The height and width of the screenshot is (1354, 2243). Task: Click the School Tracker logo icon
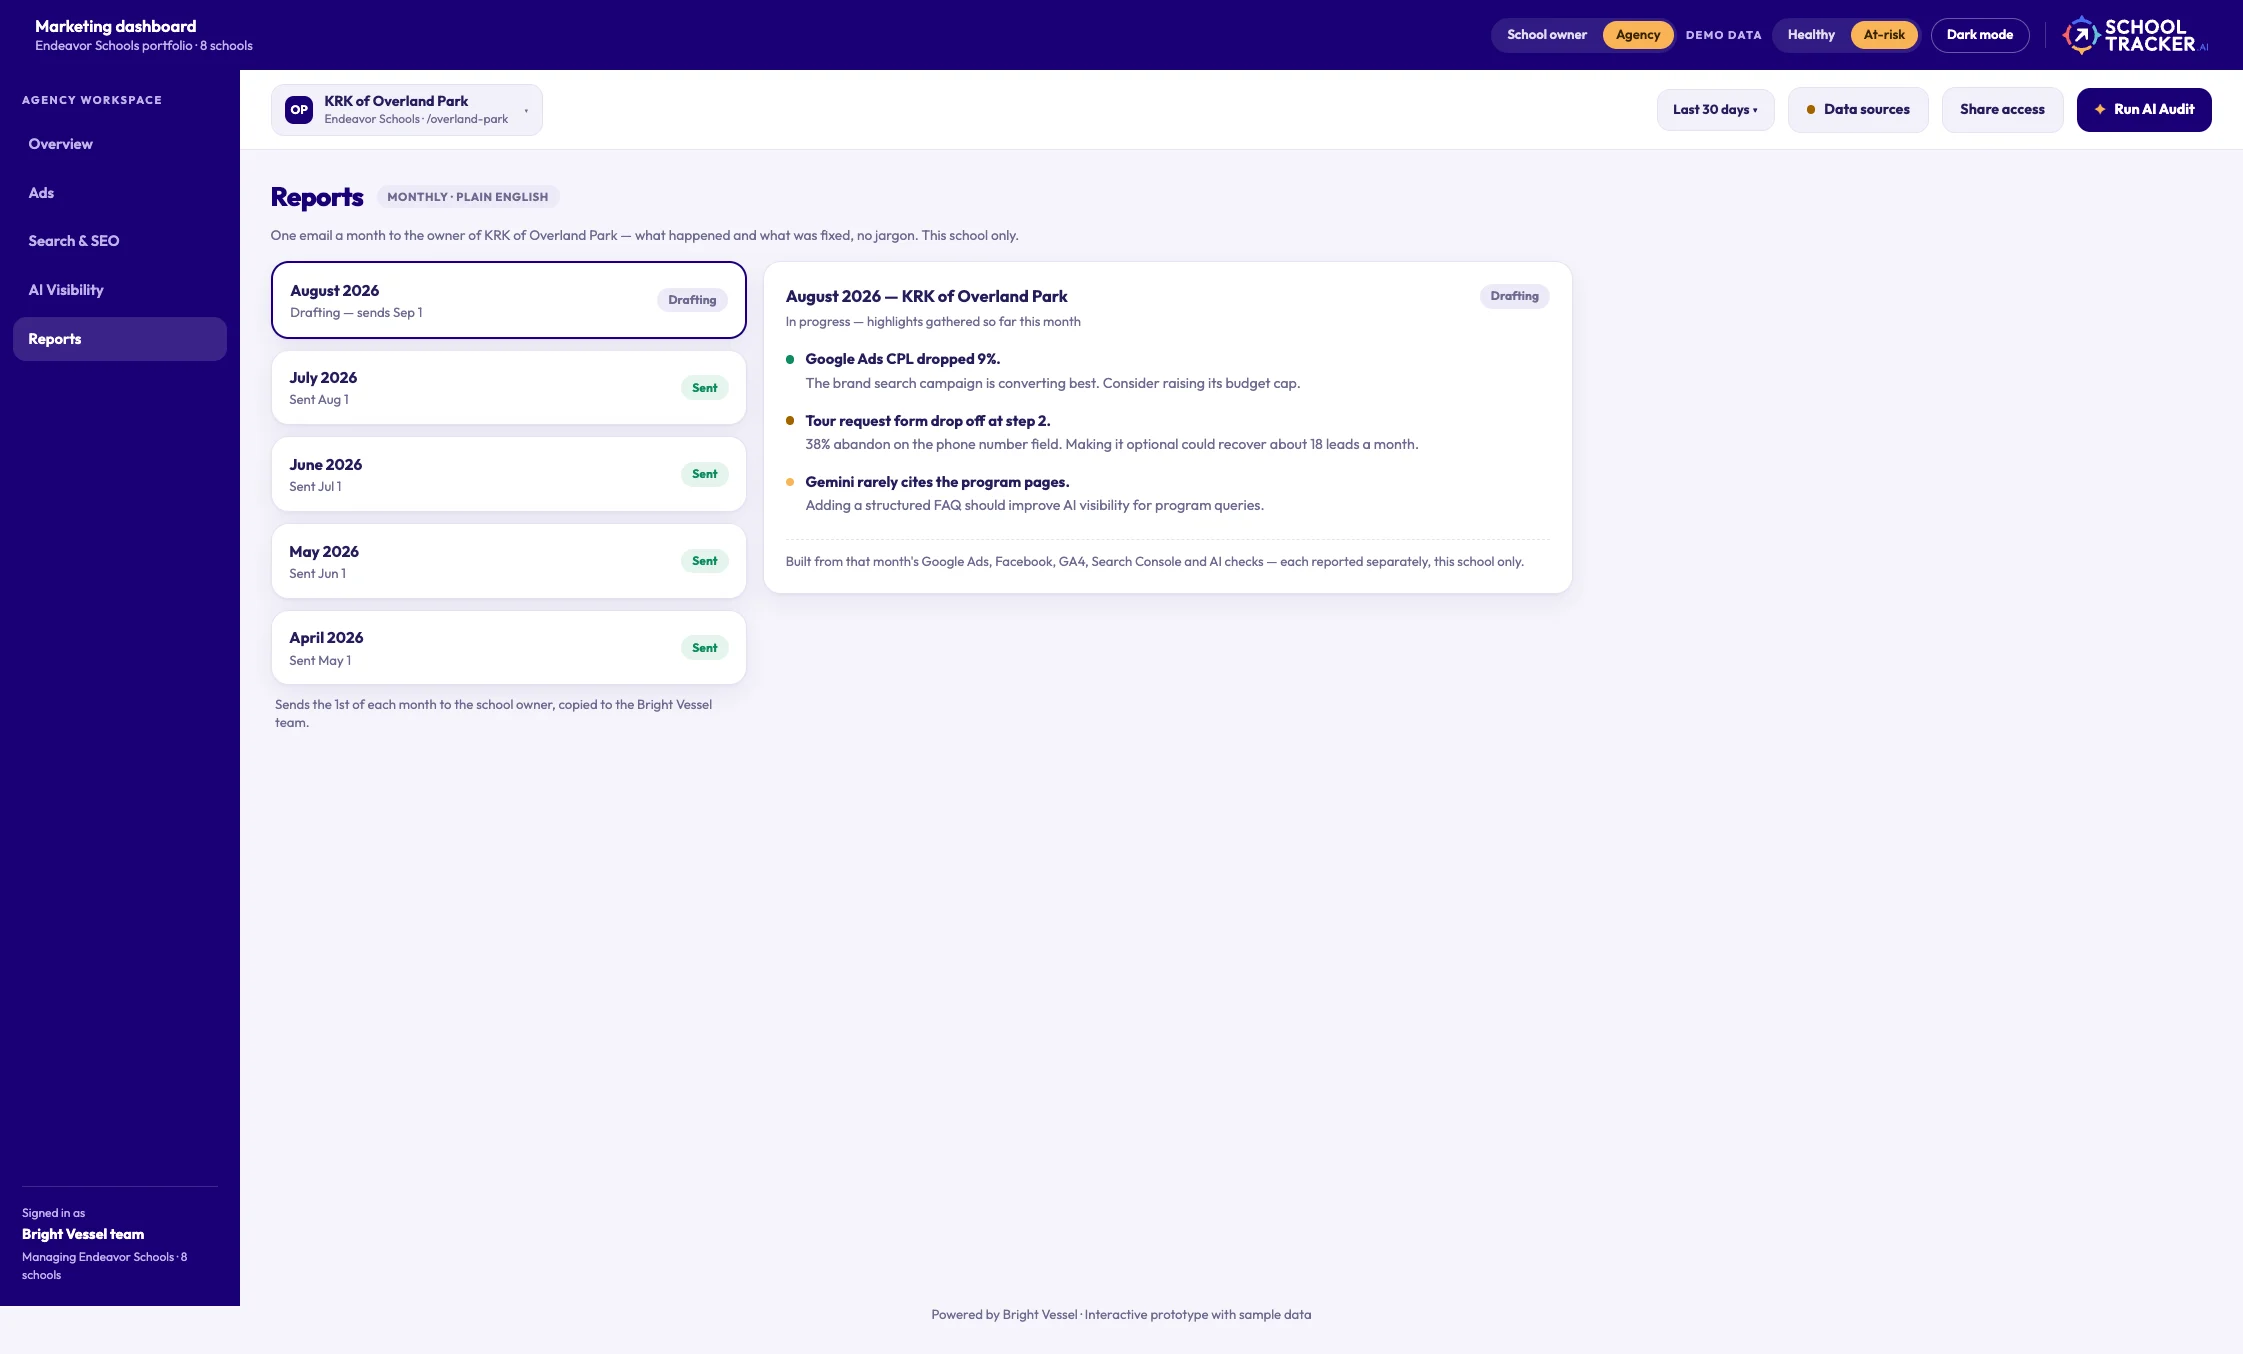click(2081, 35)
